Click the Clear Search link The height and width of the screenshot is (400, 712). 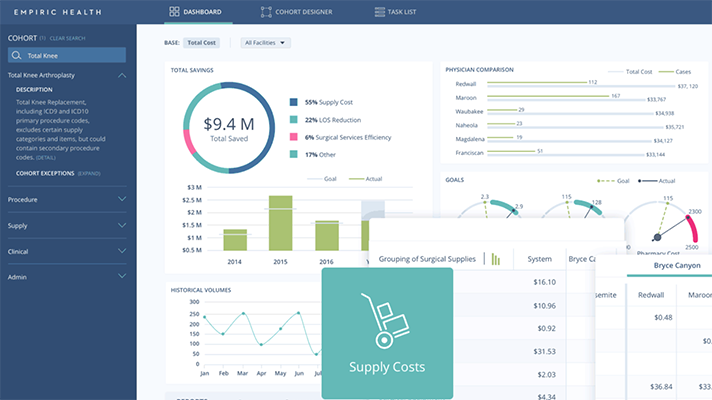tap(68, 38)
